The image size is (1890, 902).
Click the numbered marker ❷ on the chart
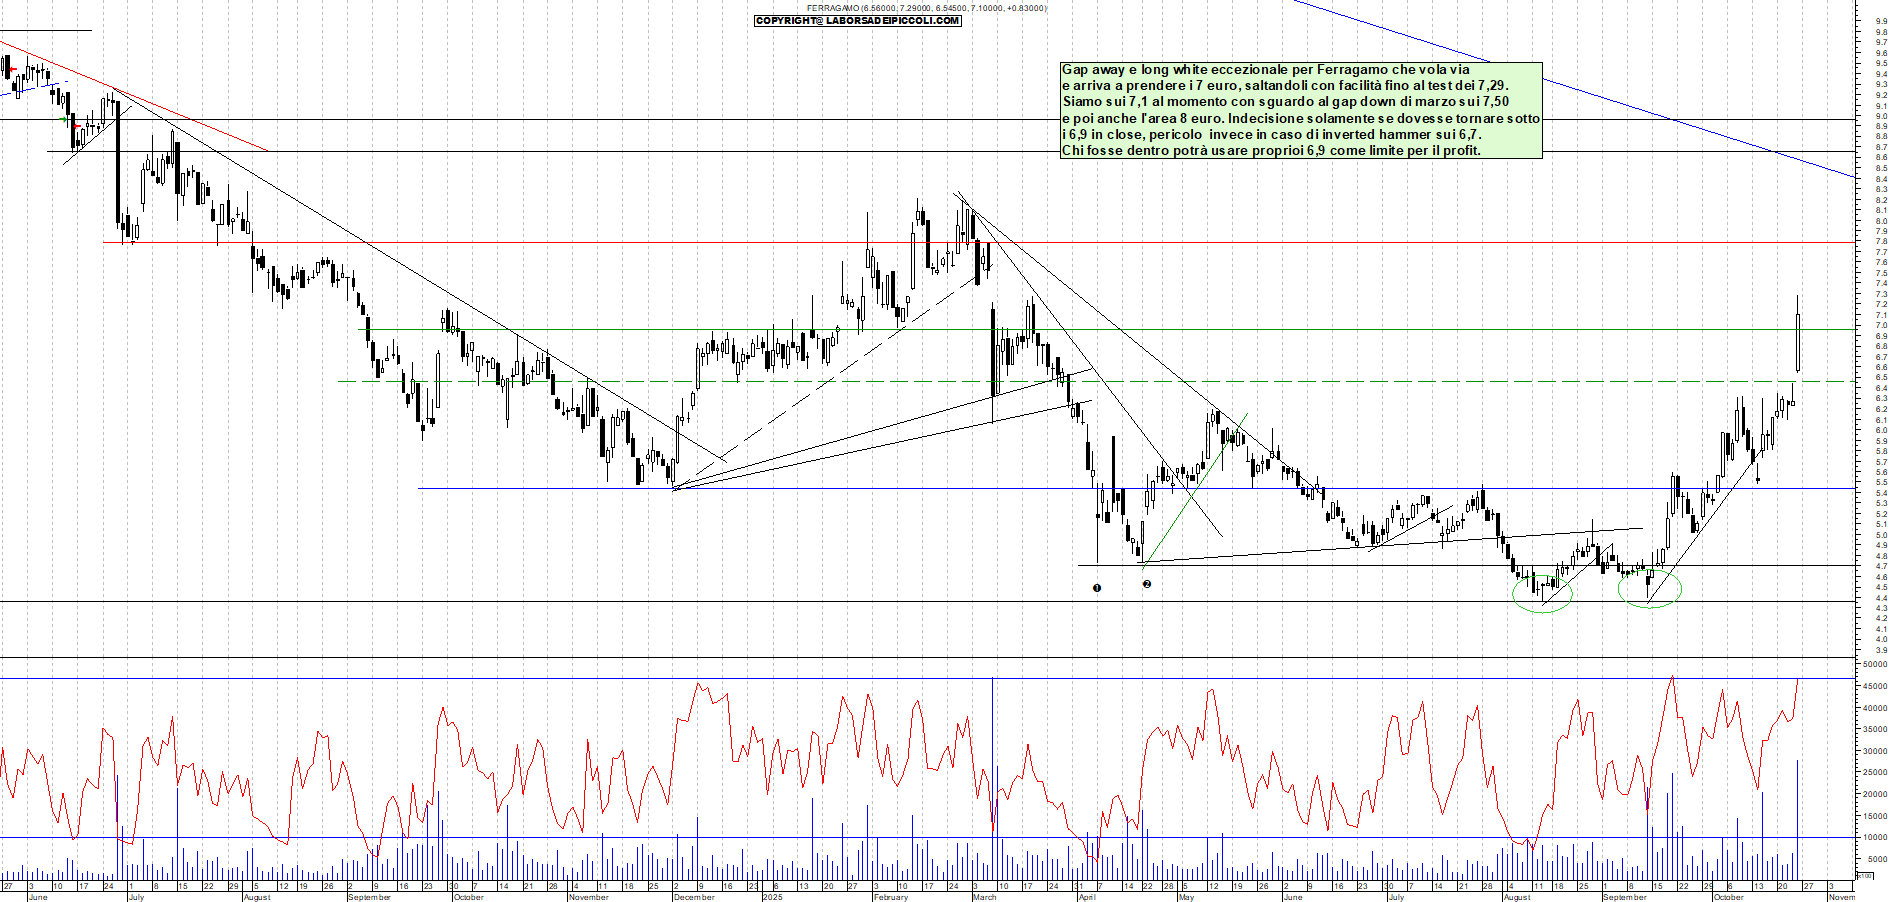(x=1147, y=585)
